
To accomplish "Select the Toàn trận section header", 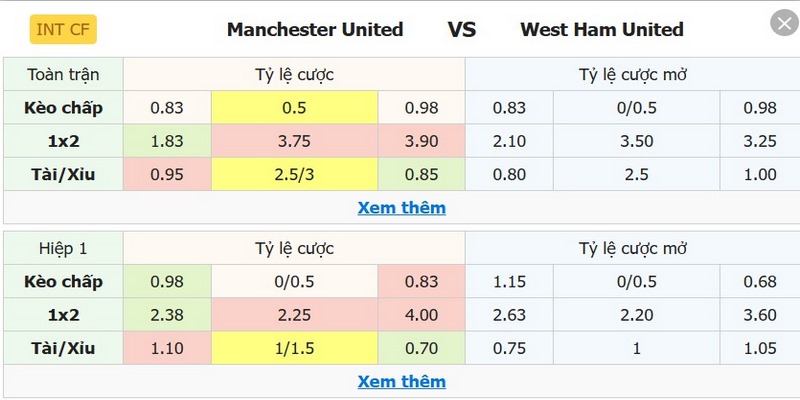I will point(64,75).
